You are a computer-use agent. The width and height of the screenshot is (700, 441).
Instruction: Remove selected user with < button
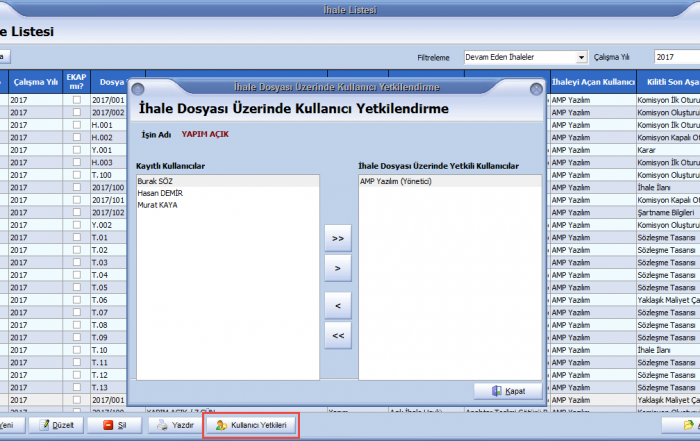pos(338,305)
